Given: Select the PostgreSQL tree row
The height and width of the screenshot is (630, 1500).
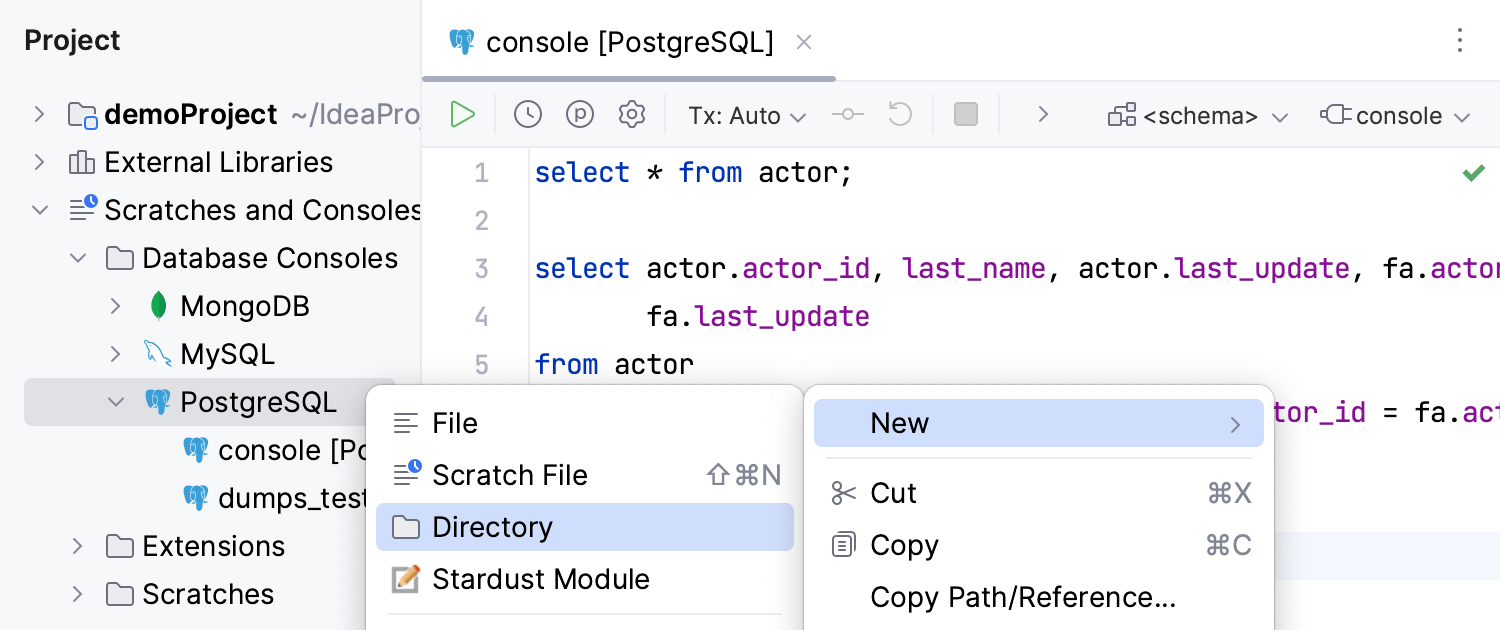Looking at the screenshot, I should (211, 402).
